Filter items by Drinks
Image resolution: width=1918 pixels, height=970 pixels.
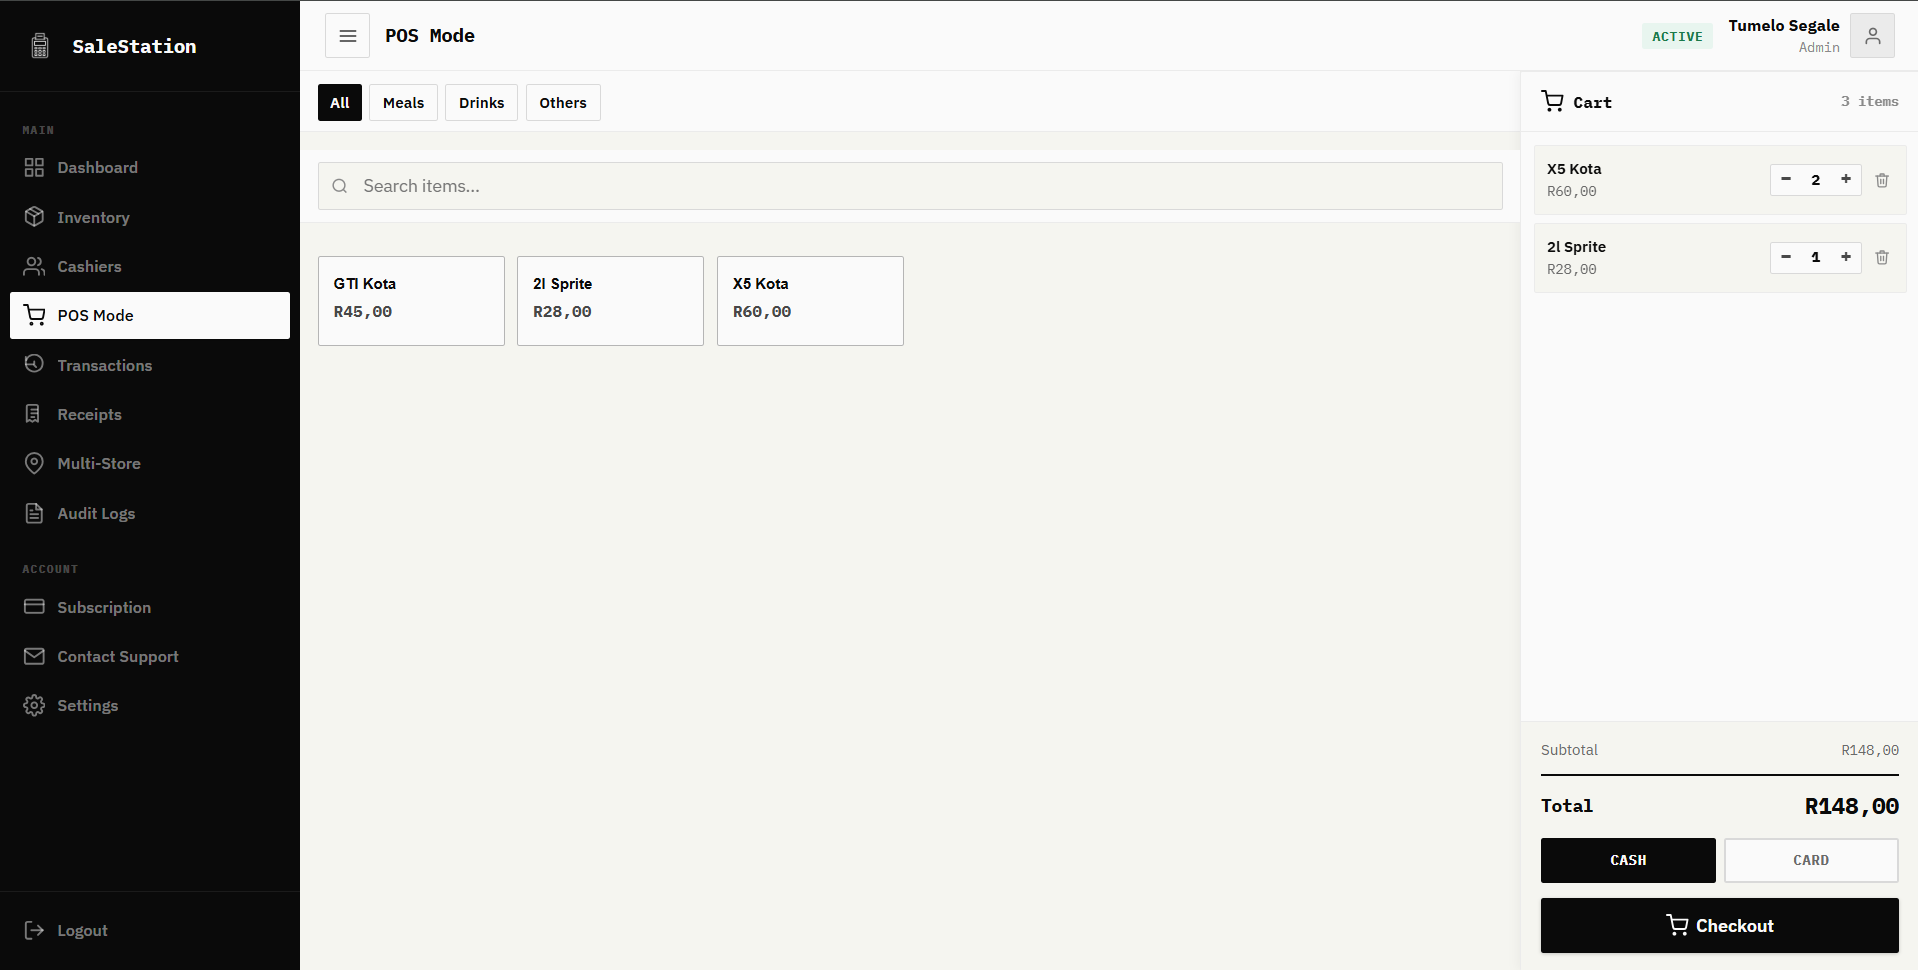coord(481,102)
